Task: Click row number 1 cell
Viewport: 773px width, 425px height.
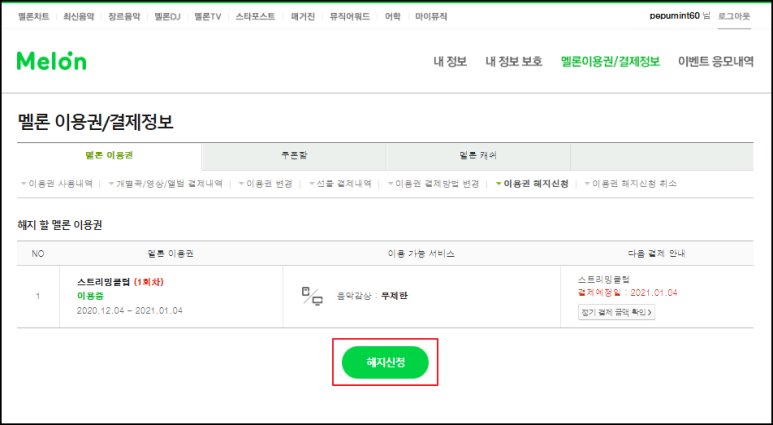Action: pos(38,296)
